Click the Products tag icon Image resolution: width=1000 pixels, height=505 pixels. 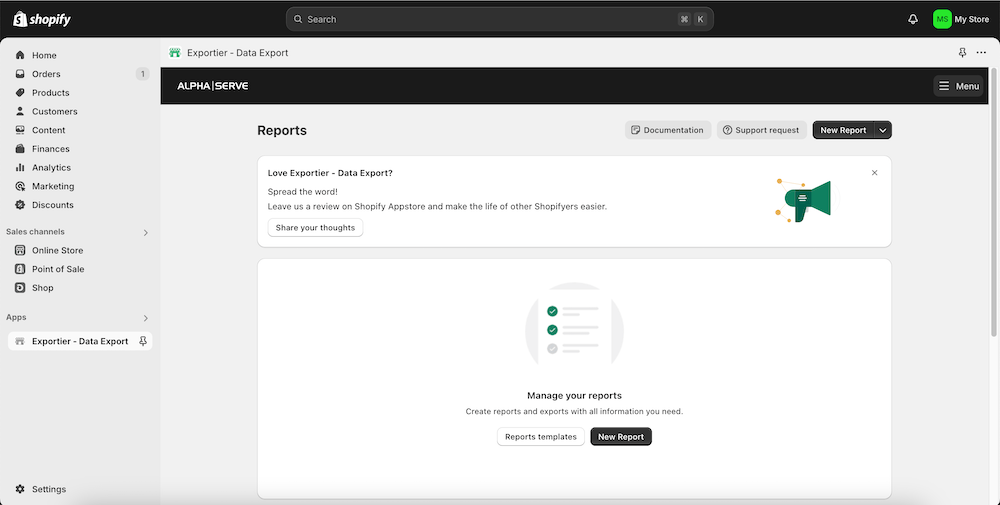click(20, 92)
